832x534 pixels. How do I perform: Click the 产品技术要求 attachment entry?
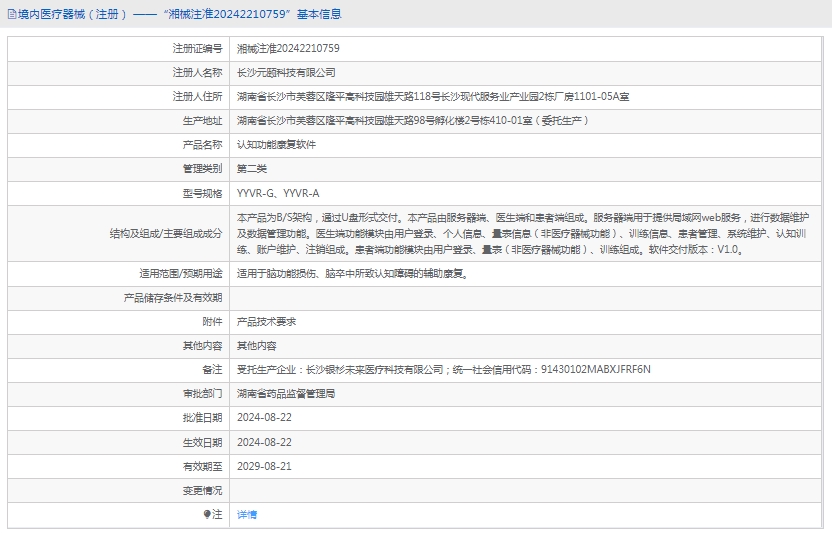tap(266, 321)
